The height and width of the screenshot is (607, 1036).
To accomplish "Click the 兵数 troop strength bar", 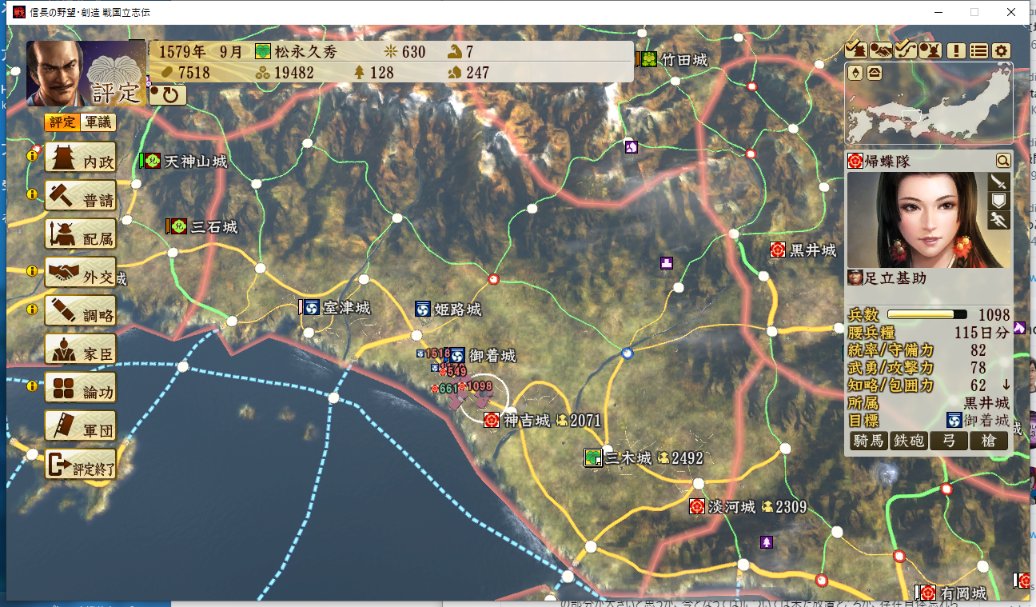I will [x=926, y=314].
